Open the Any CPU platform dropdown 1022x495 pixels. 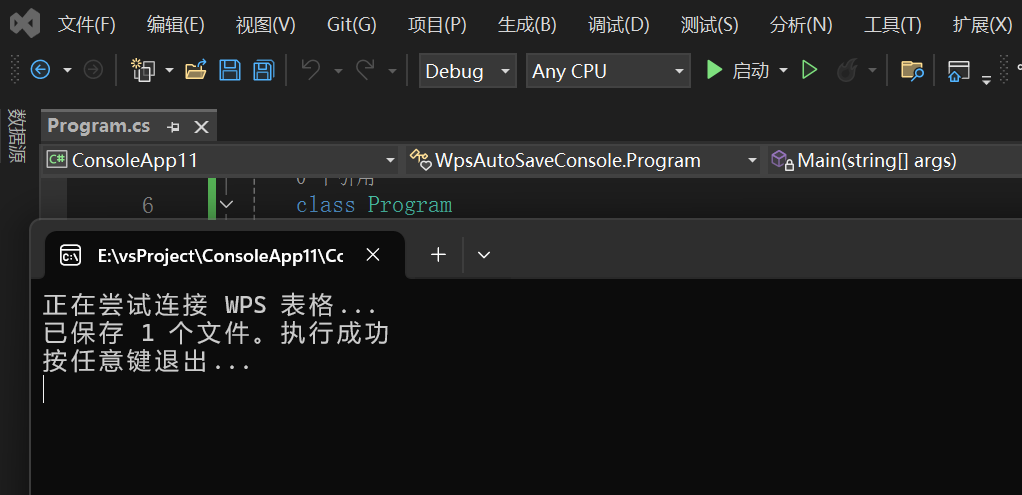tap(608, 71)
